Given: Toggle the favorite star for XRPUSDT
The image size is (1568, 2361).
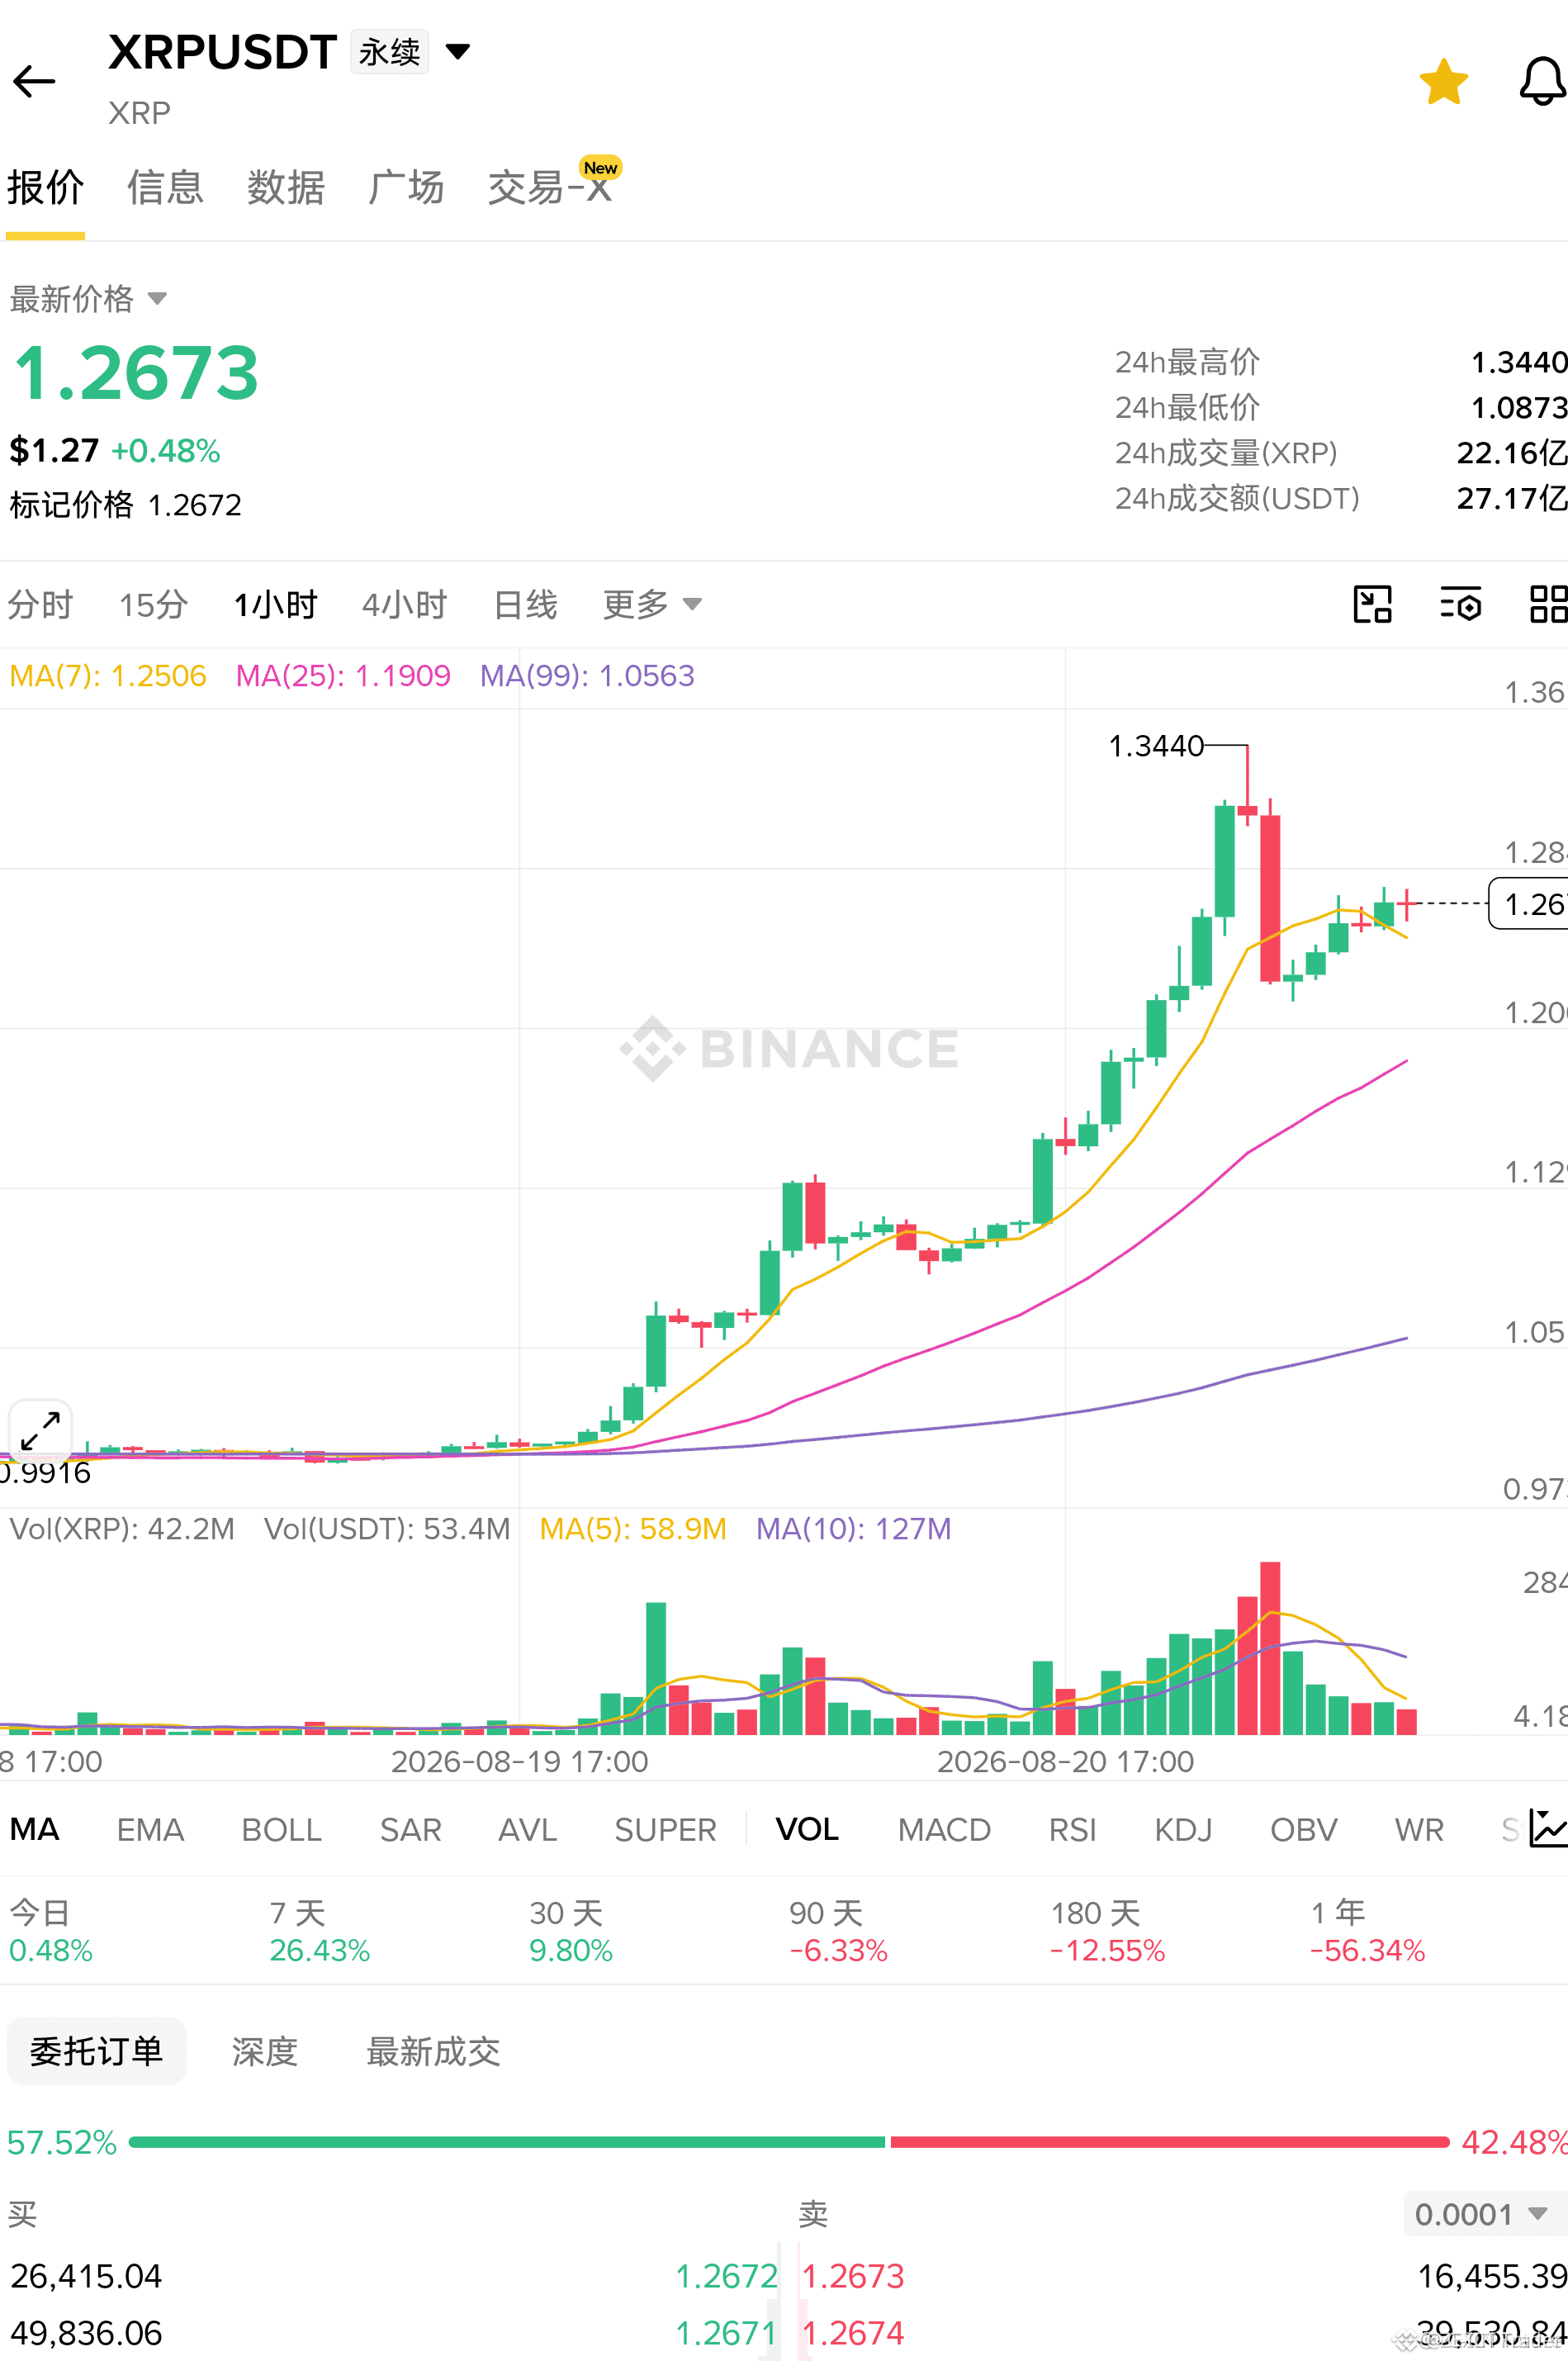Looking at the screenshot, I should (x=1443, y=82).
